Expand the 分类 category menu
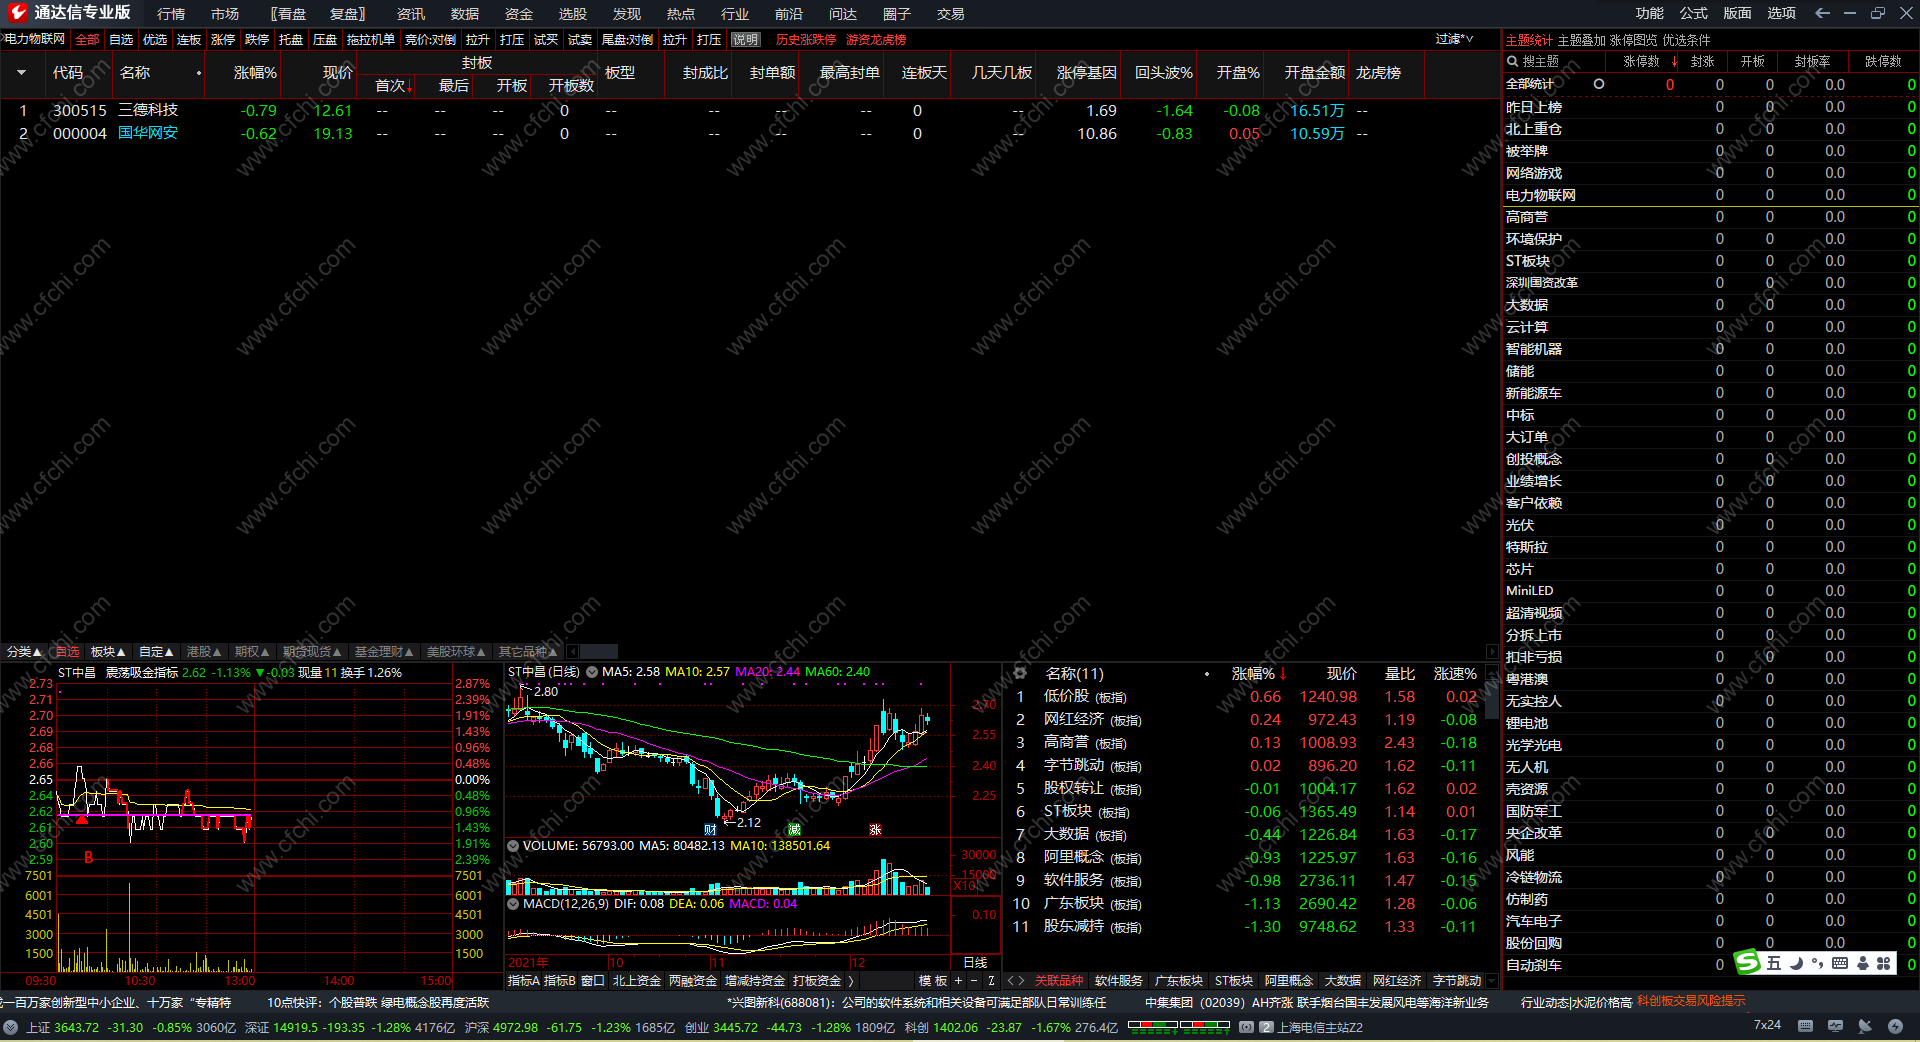The image size is (1920, 1042). [x=24, y=652]
